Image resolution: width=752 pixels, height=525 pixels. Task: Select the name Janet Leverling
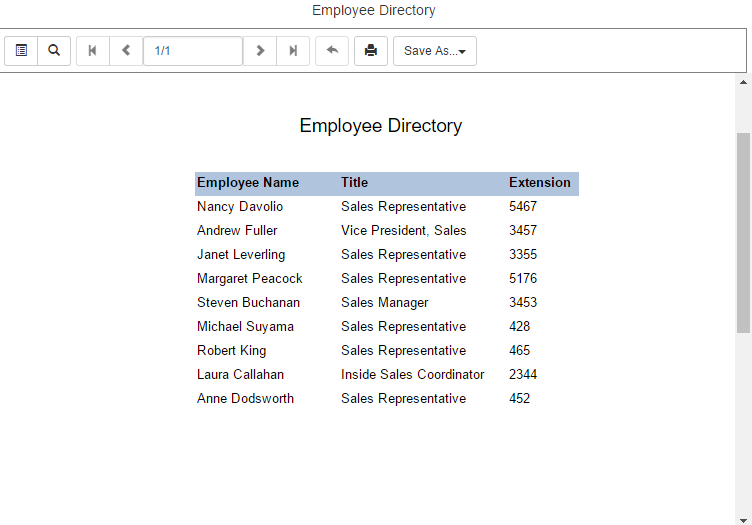[241, 255]
